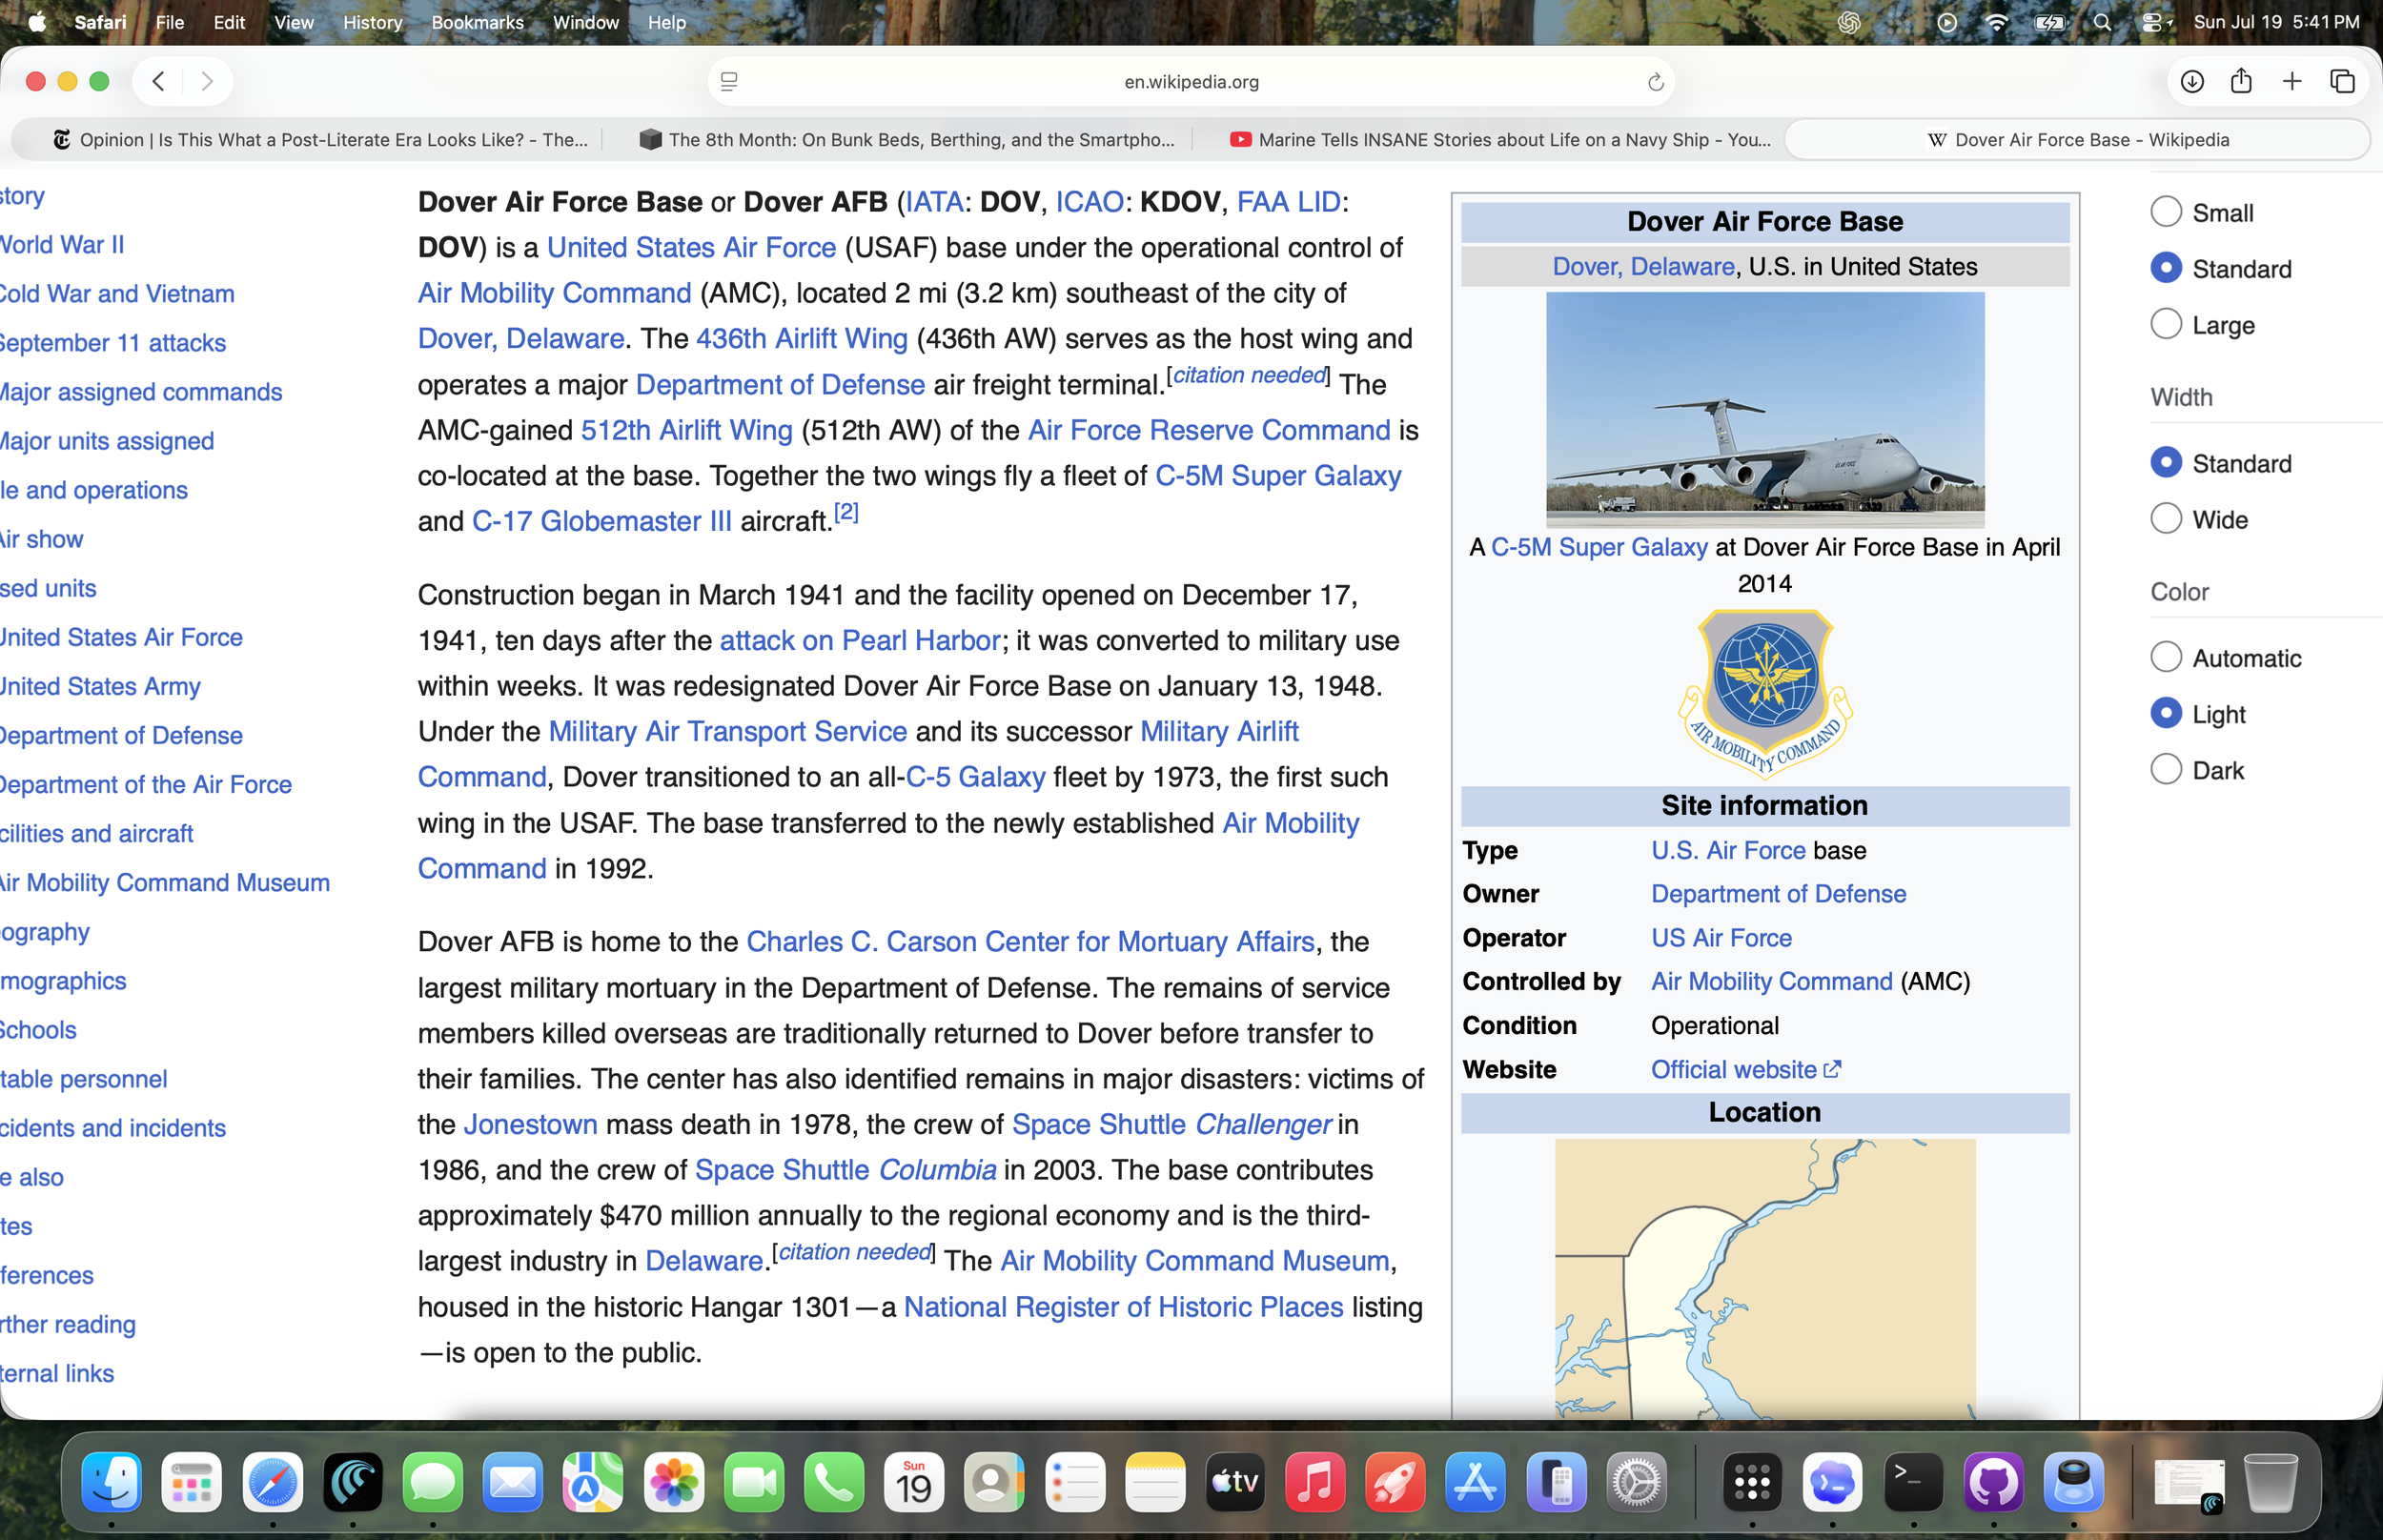
Task: Open System Settings from the Dock
Action: click(1636, 1481)
